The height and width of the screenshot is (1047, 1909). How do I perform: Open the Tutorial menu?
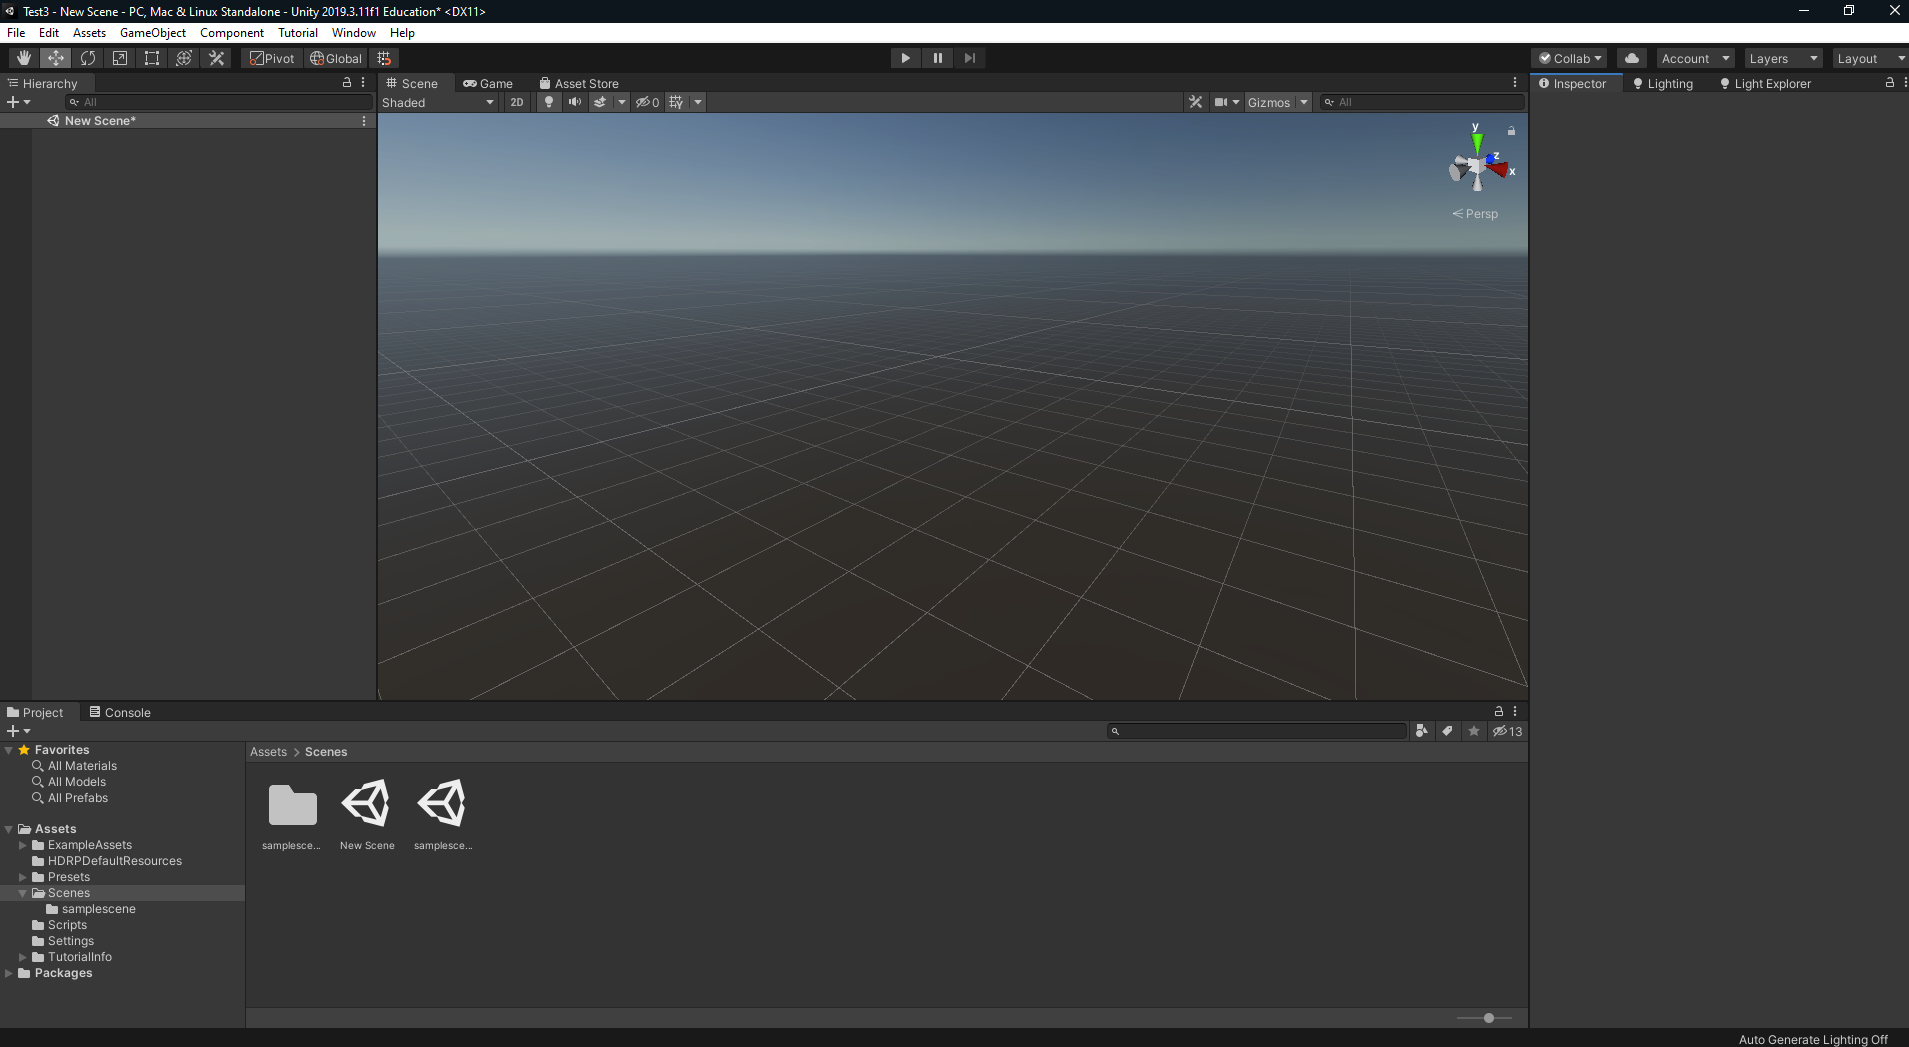pos(298,33)
